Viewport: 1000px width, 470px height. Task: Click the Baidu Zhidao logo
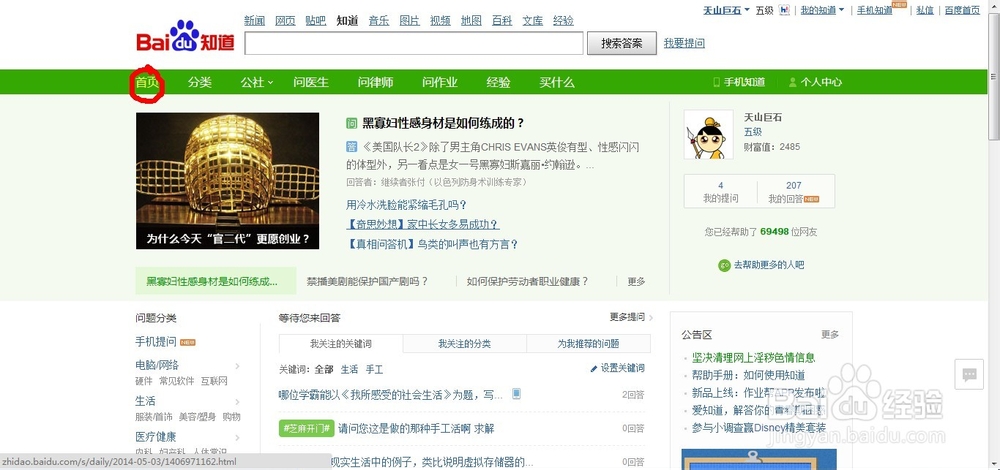(x=185, y=36)
